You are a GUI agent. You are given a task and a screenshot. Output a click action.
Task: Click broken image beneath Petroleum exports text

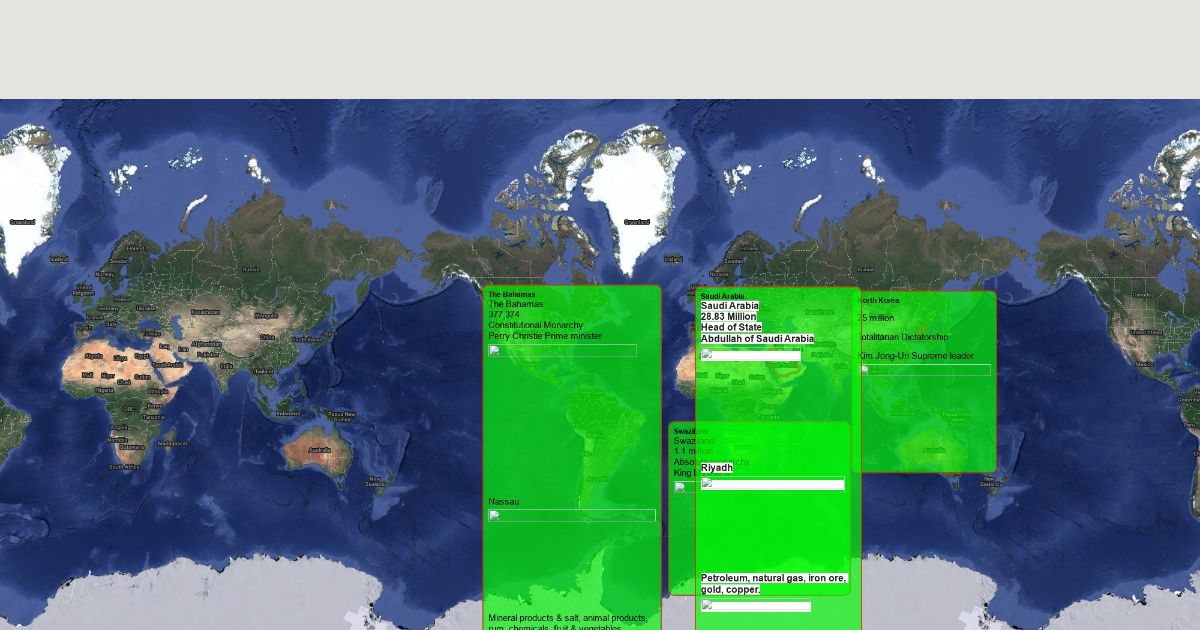[x=755, y=606]
